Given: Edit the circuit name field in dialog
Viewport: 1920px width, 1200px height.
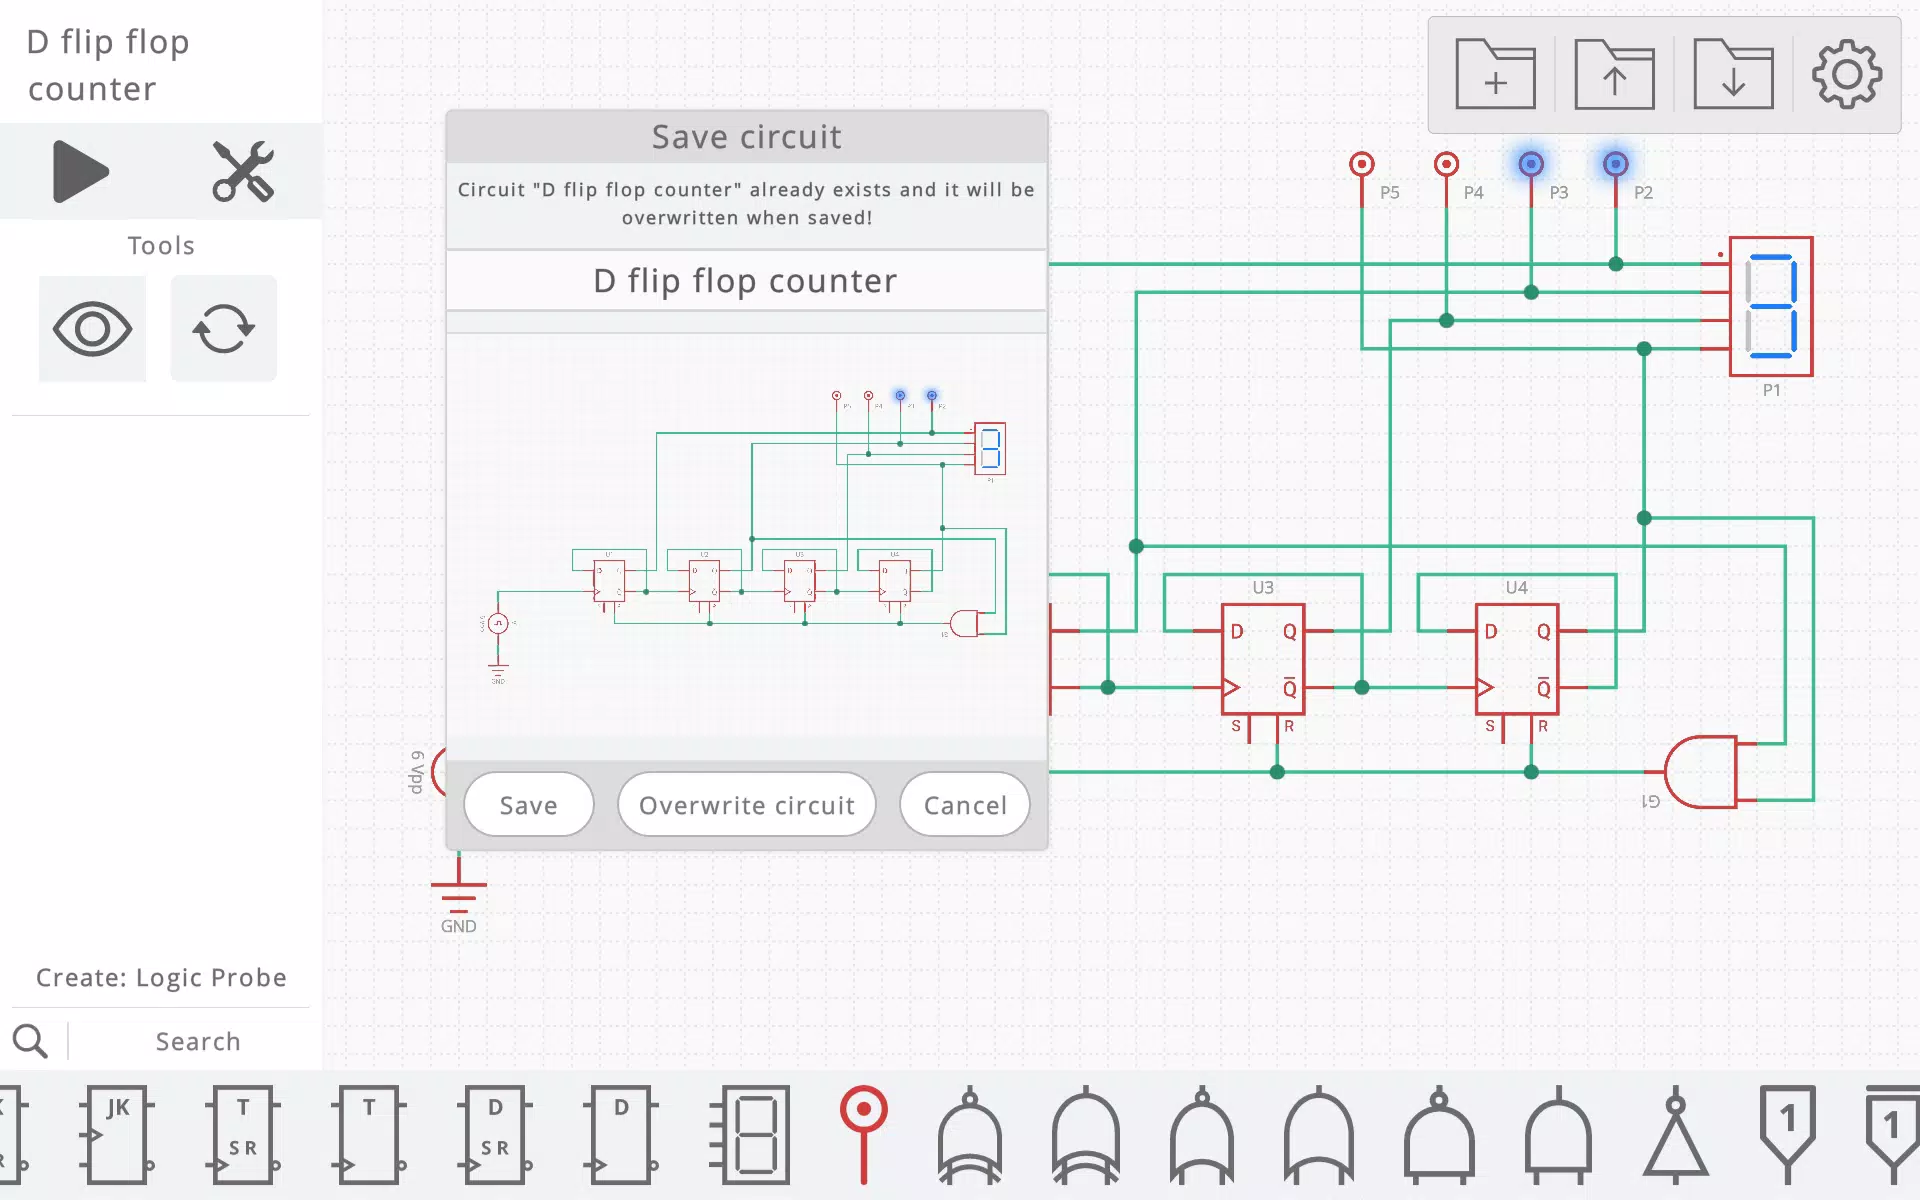Looking at the screenshot, I should point(746,281).
